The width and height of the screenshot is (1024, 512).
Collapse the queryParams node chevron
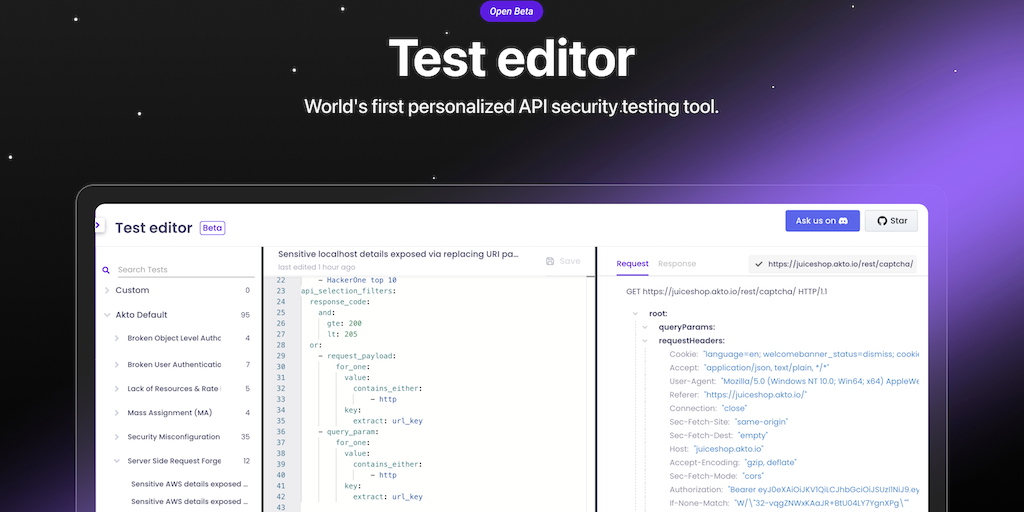(645, 327)
